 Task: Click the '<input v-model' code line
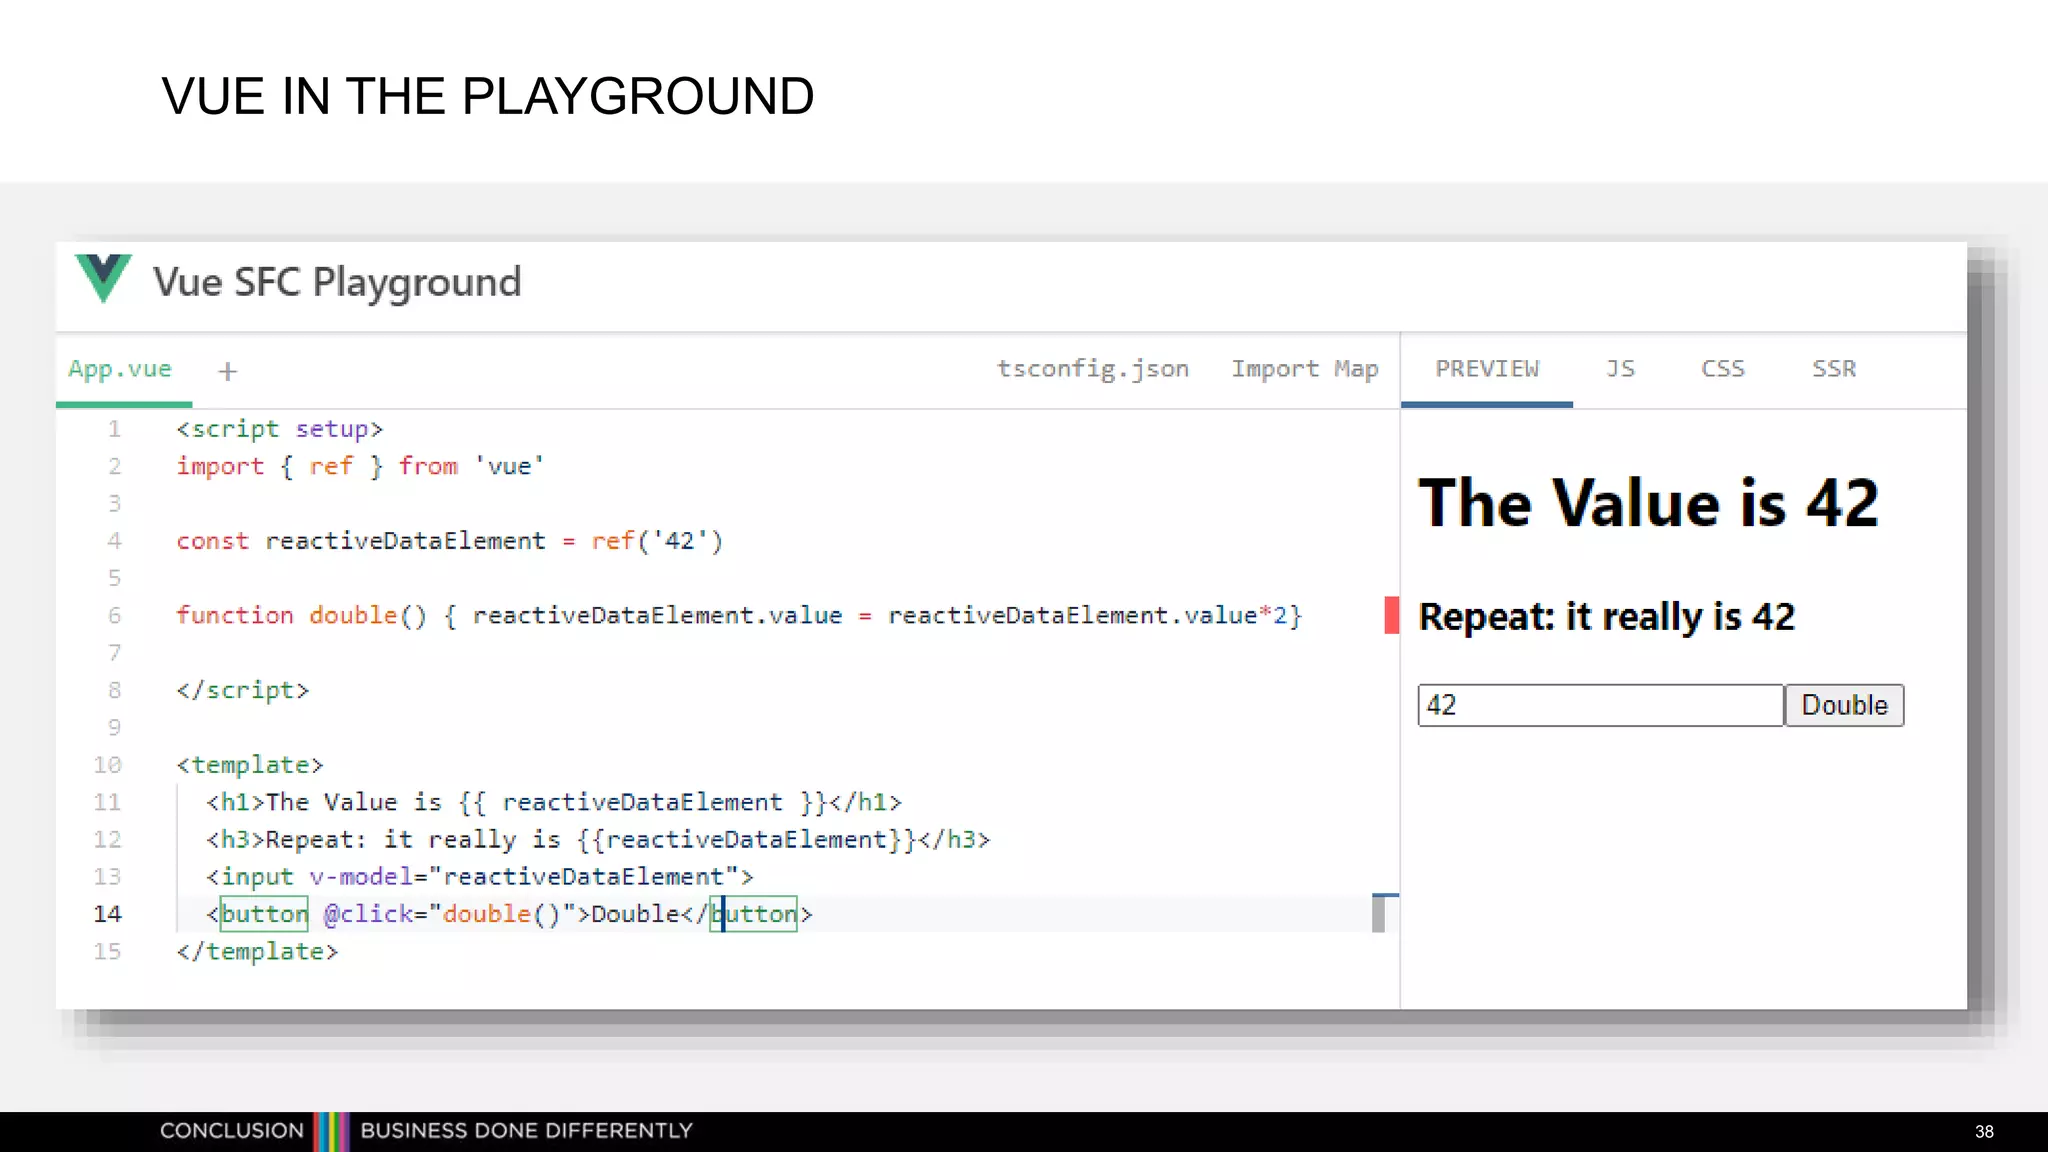pos(479,877)
